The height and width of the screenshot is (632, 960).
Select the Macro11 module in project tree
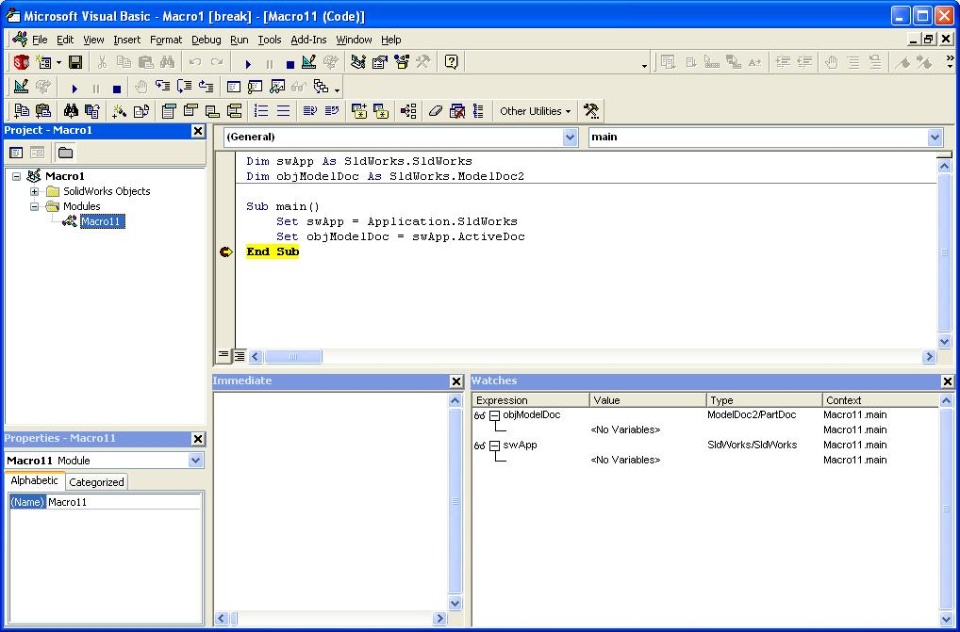point(102,222)
